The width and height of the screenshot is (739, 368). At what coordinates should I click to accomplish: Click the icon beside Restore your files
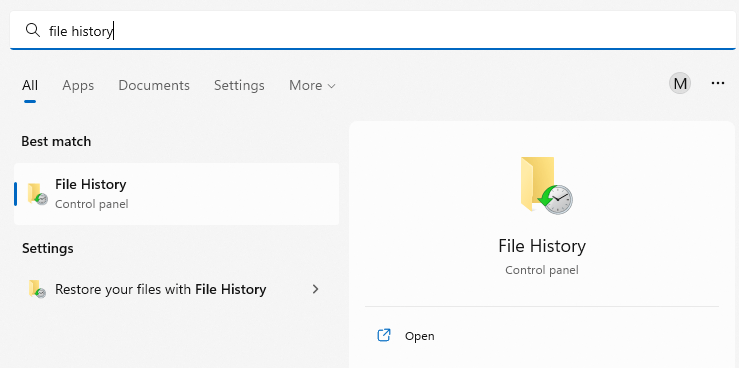[37, 289]
